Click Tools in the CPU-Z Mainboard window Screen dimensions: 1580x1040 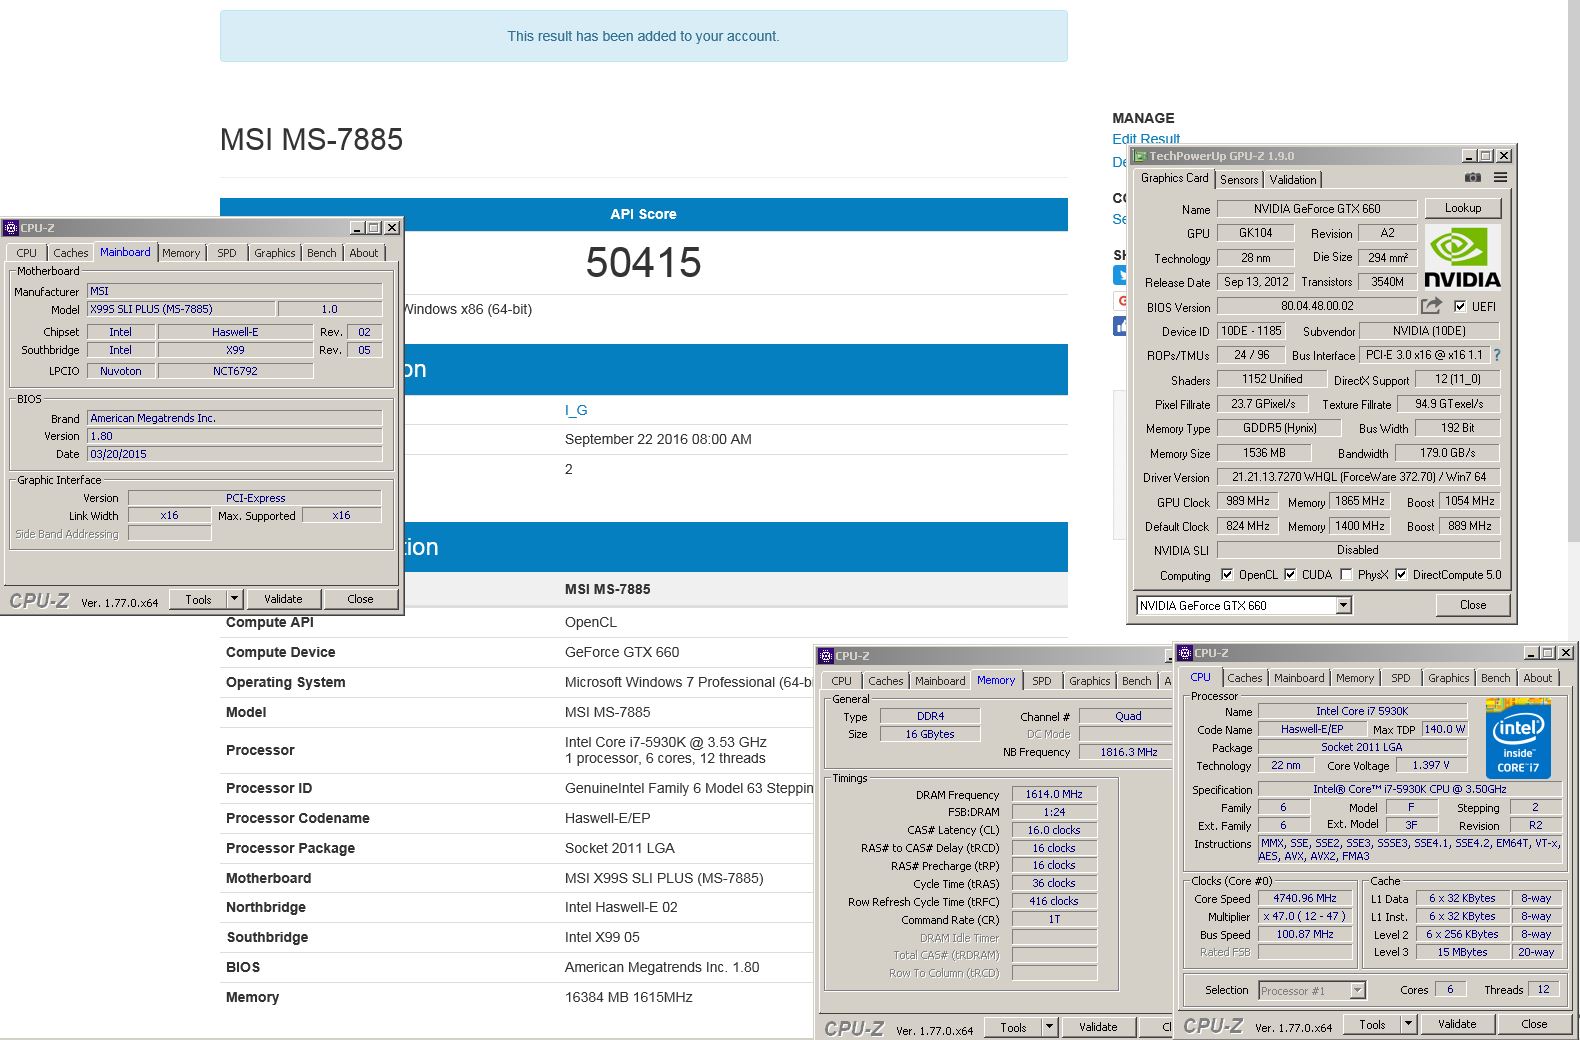pyautogui.click(x=198, y=599)
